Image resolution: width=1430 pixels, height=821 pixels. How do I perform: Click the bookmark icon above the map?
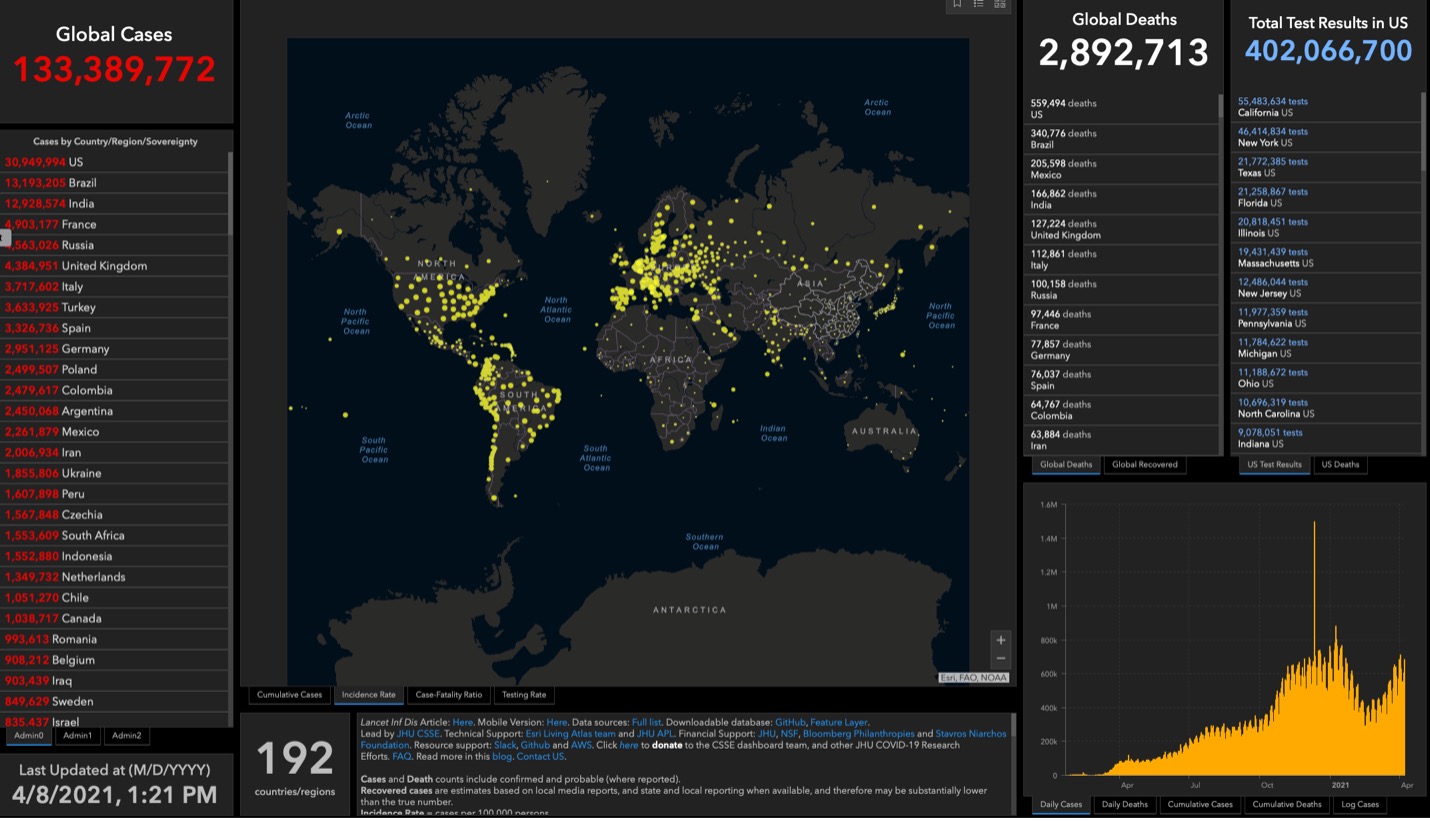[956, 4]
